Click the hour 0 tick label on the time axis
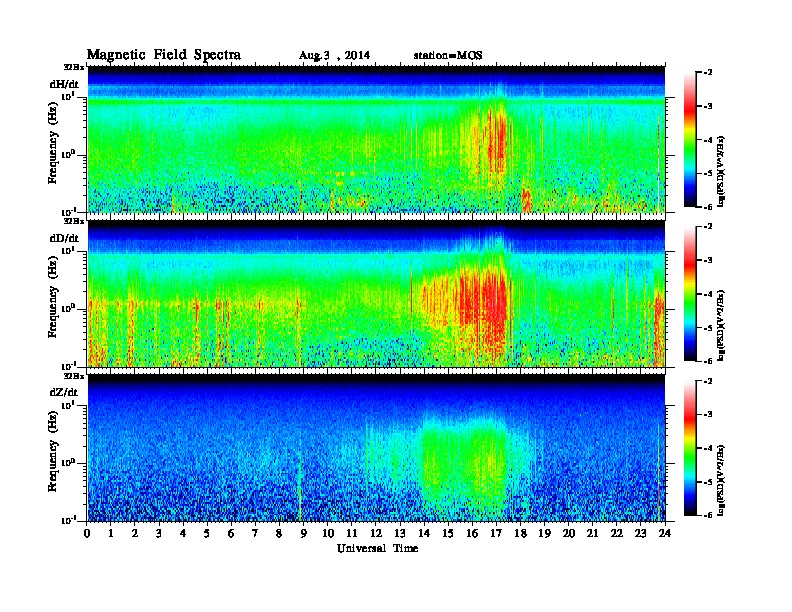 tap(87, 533)
